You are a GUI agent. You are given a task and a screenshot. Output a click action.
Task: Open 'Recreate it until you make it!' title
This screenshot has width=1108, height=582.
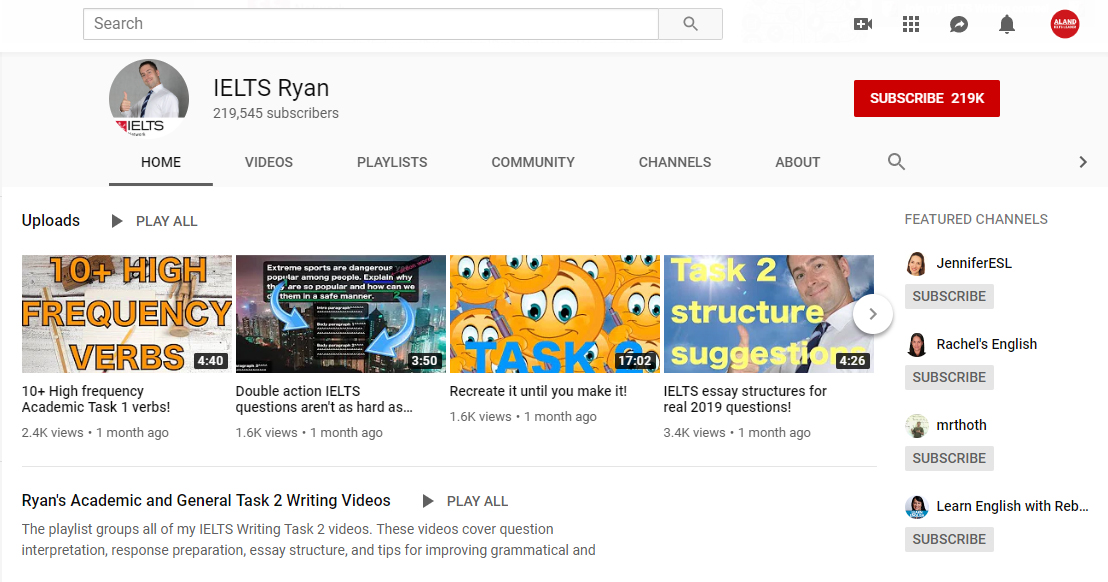tap(538, 391)
